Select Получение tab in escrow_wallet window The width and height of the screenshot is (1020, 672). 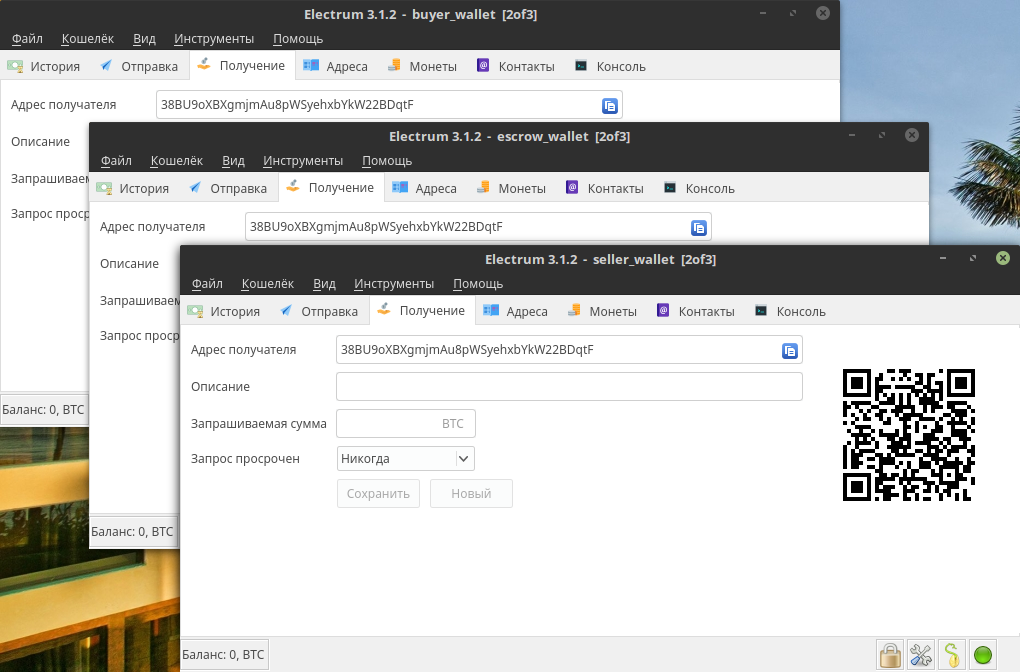331,187
